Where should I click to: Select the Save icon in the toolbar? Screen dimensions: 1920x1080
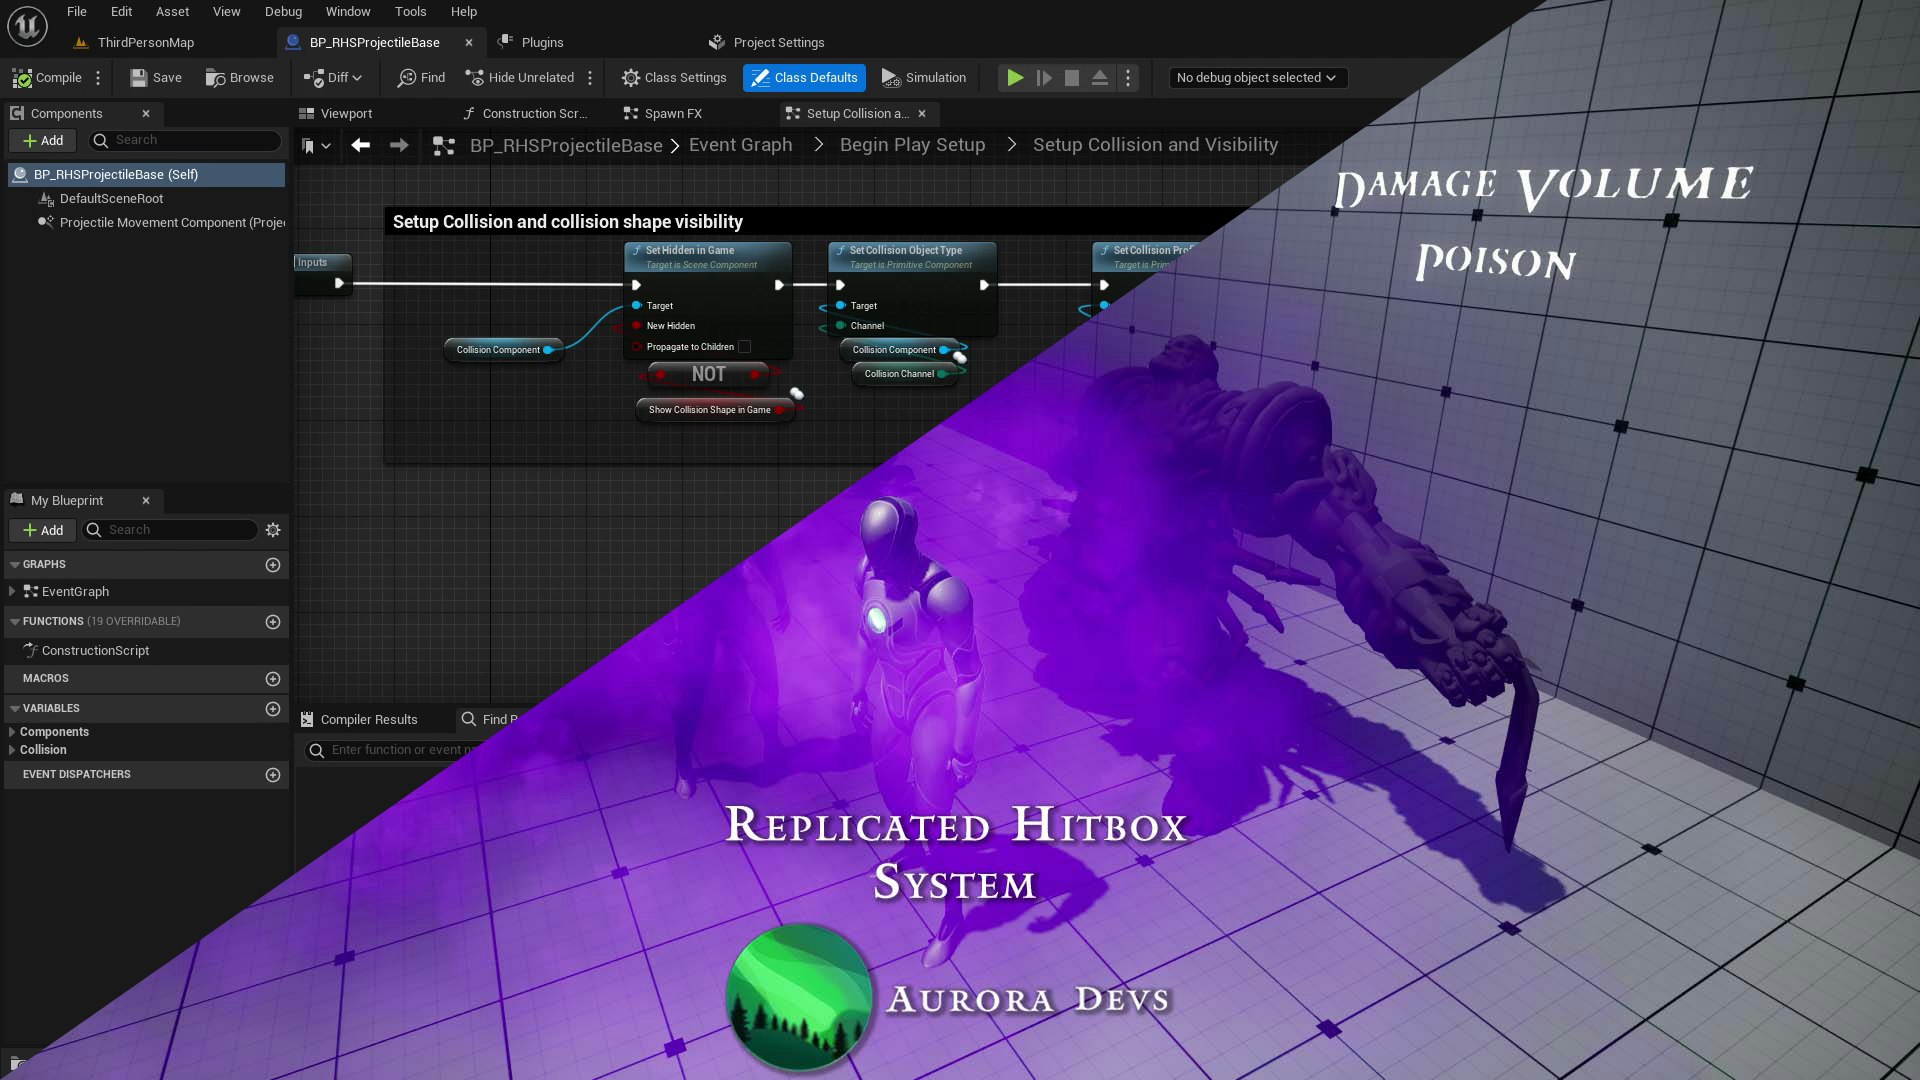point(137,77)
